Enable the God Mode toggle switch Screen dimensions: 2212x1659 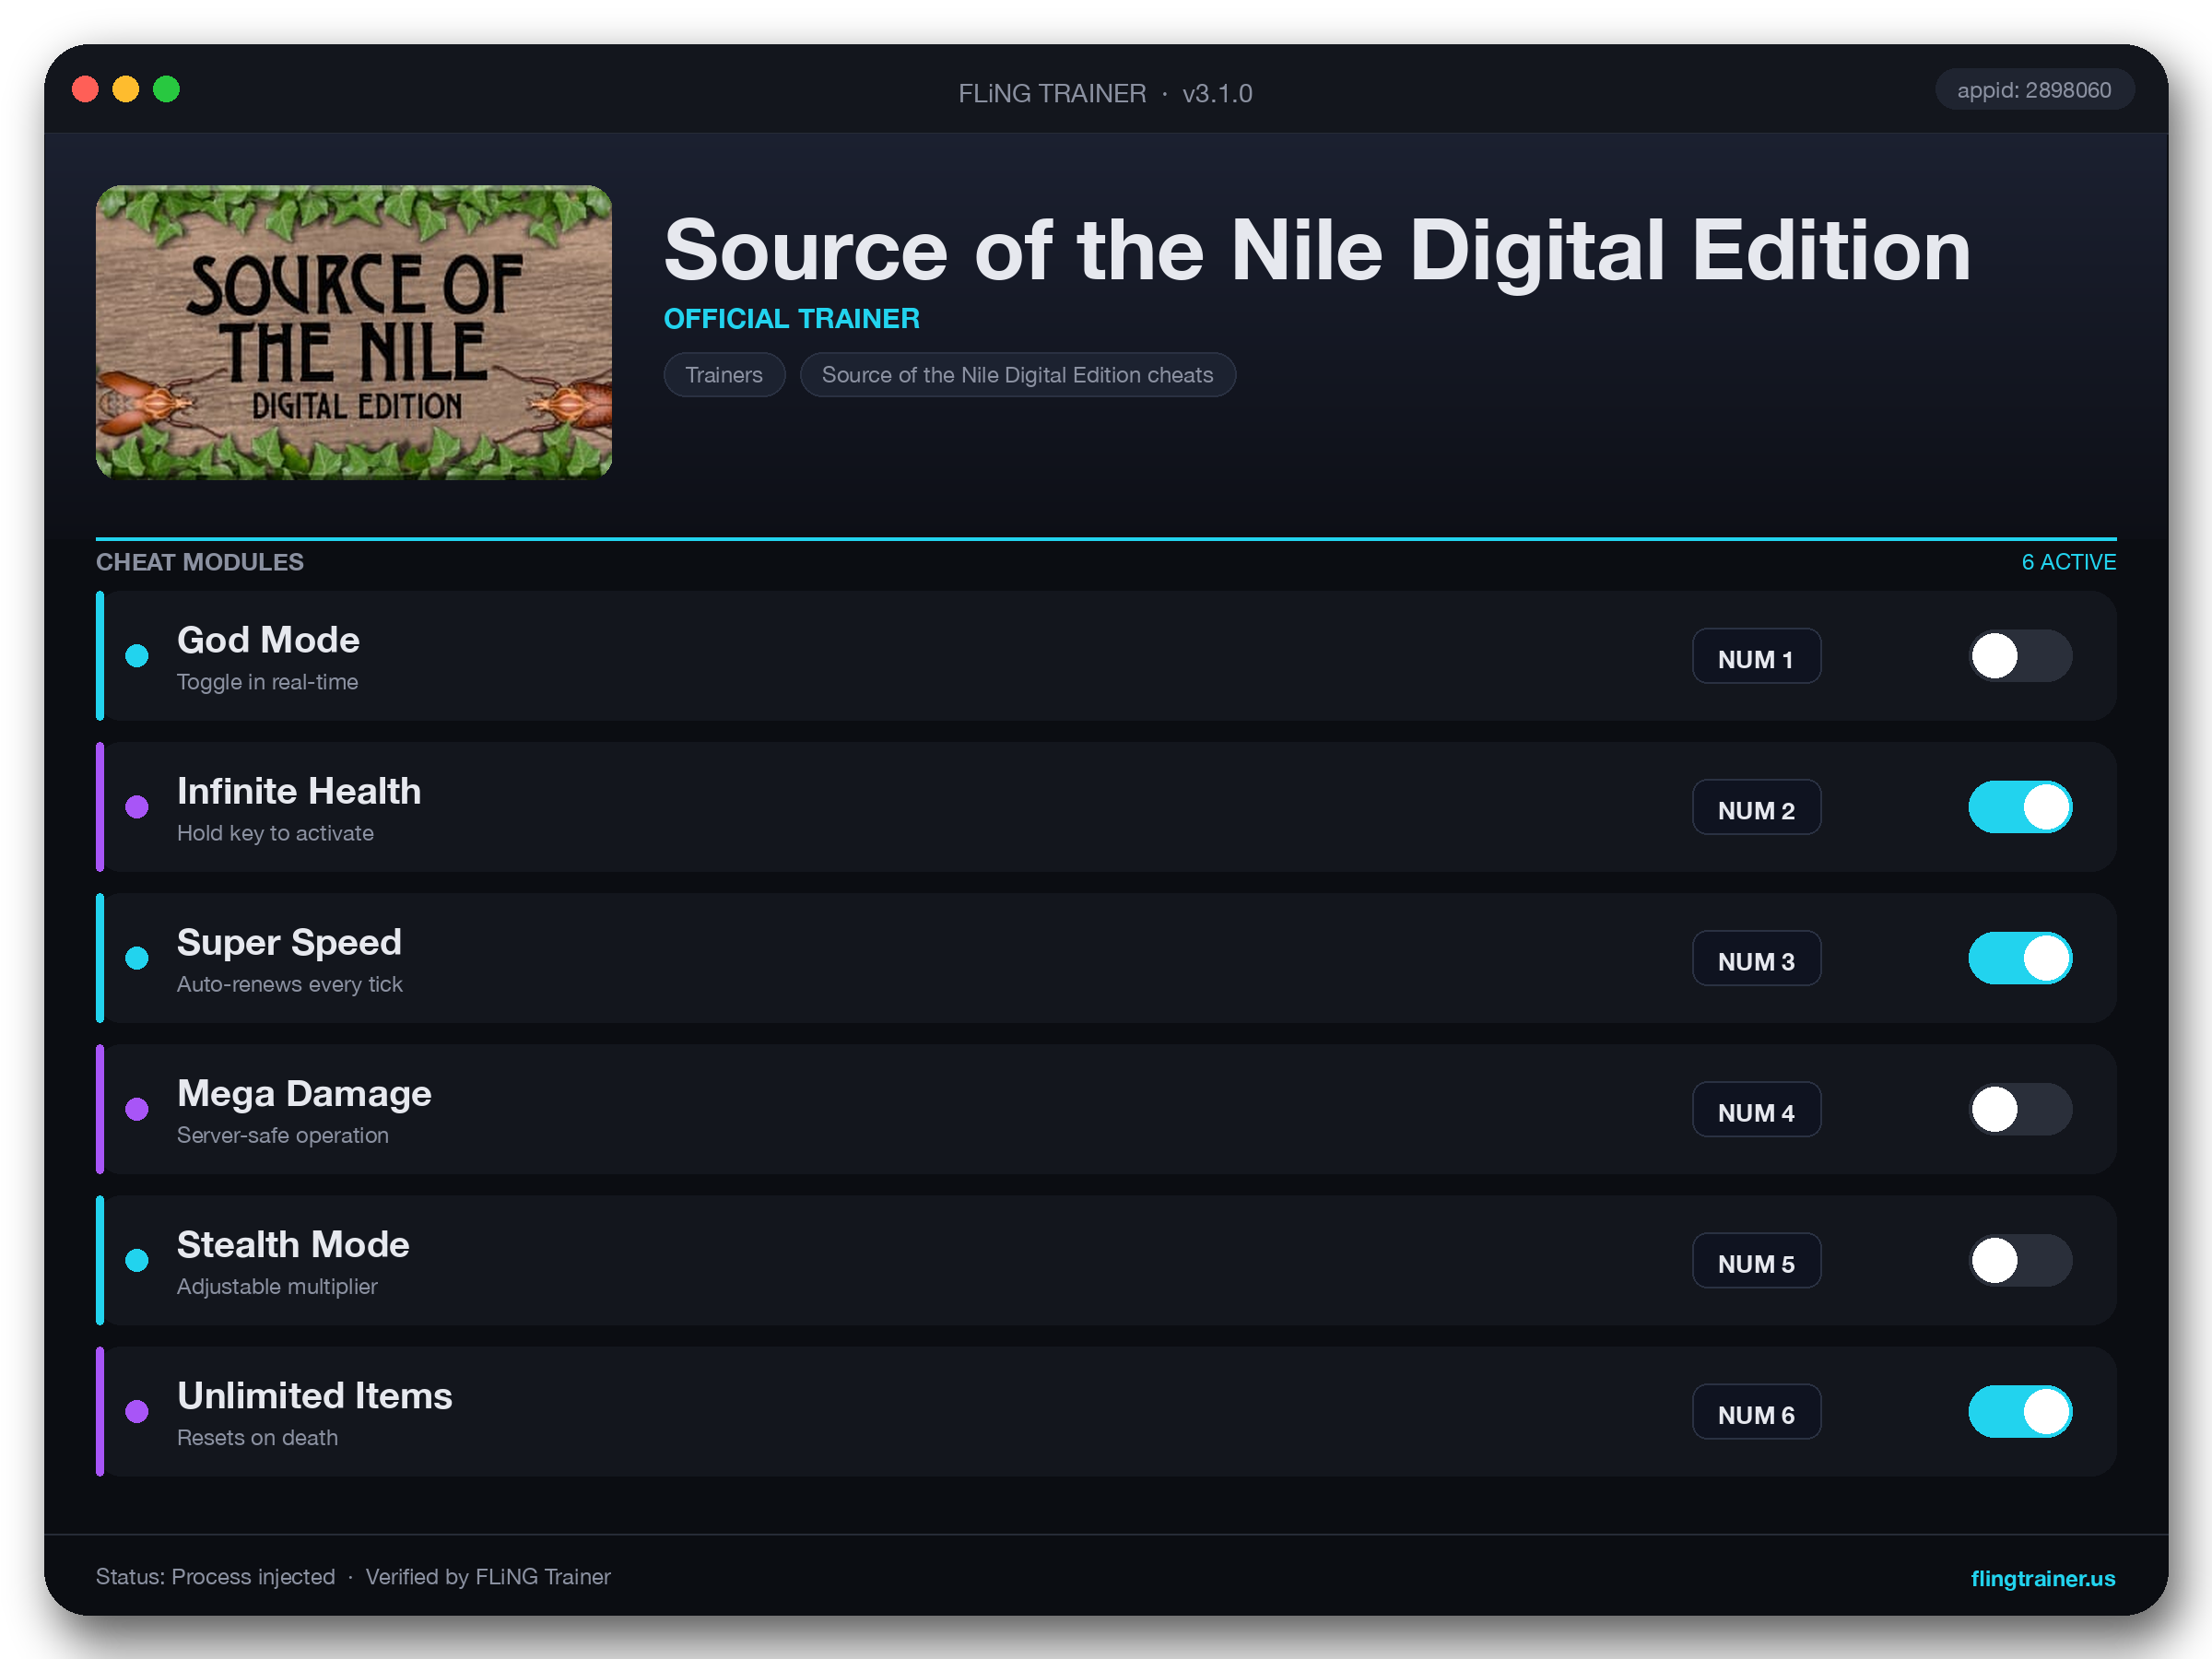pyautogui.click(x=2020, y=656)
